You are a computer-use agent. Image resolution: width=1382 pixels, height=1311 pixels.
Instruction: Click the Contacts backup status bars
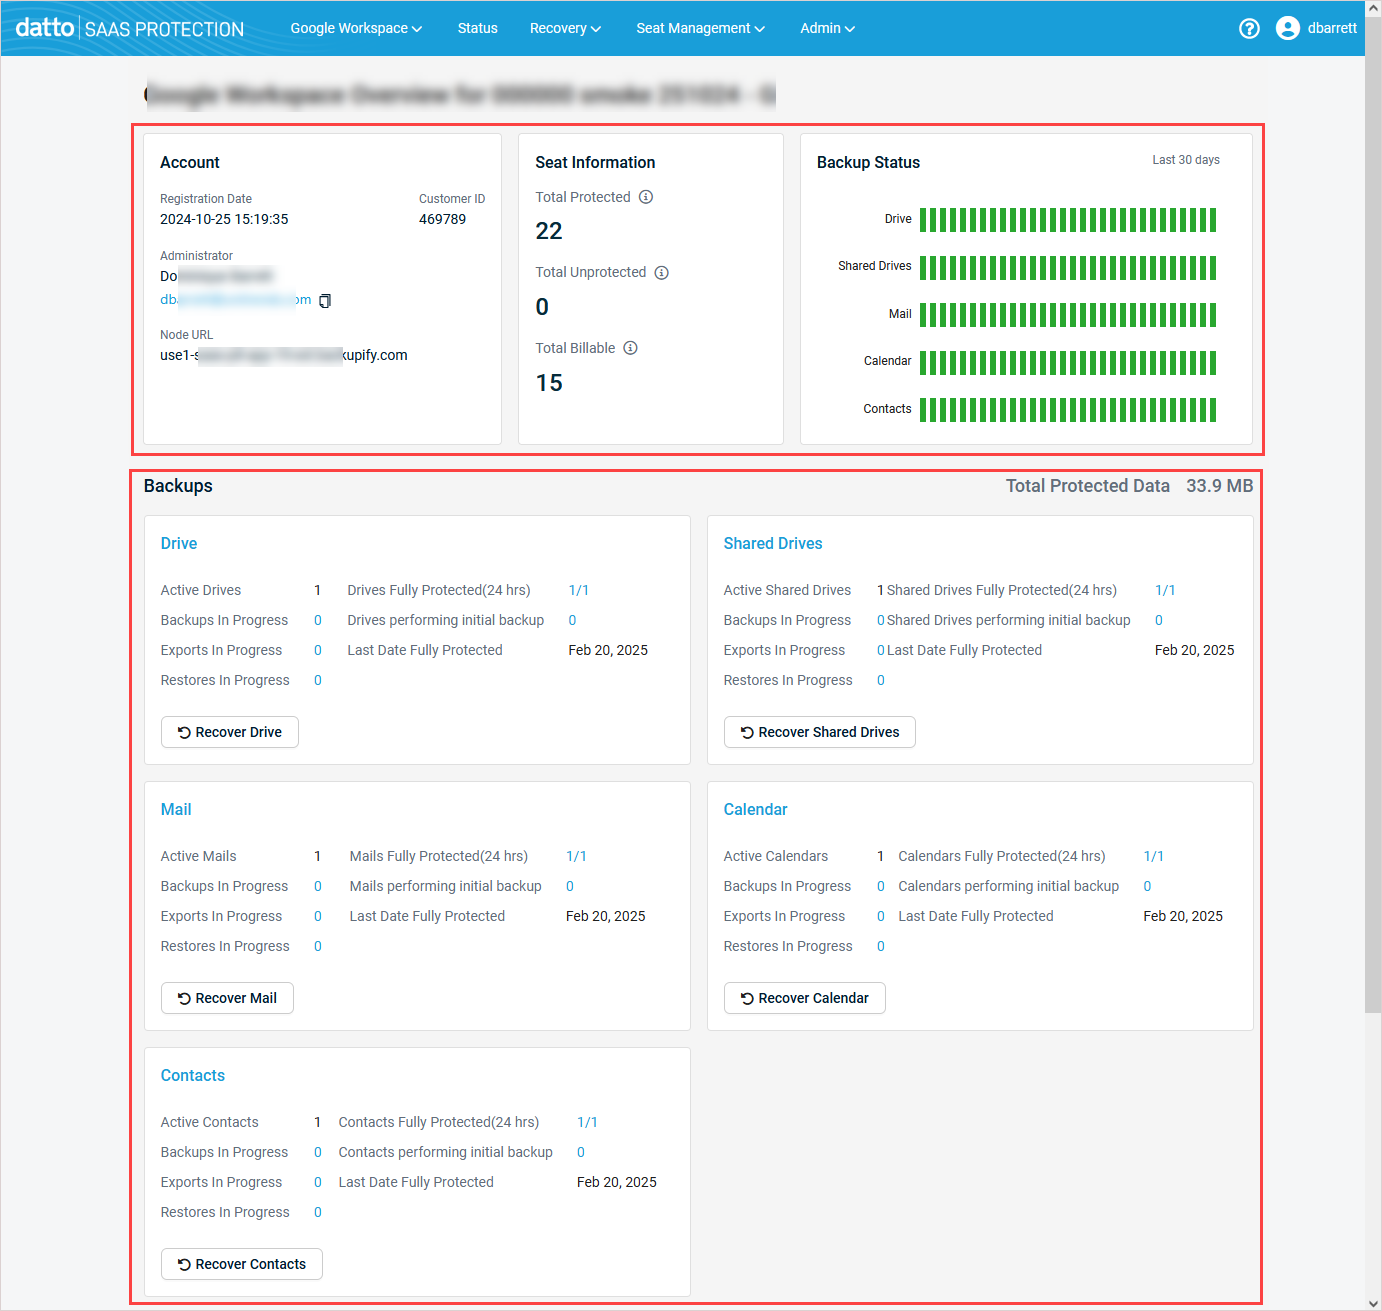coord(1068,410)
